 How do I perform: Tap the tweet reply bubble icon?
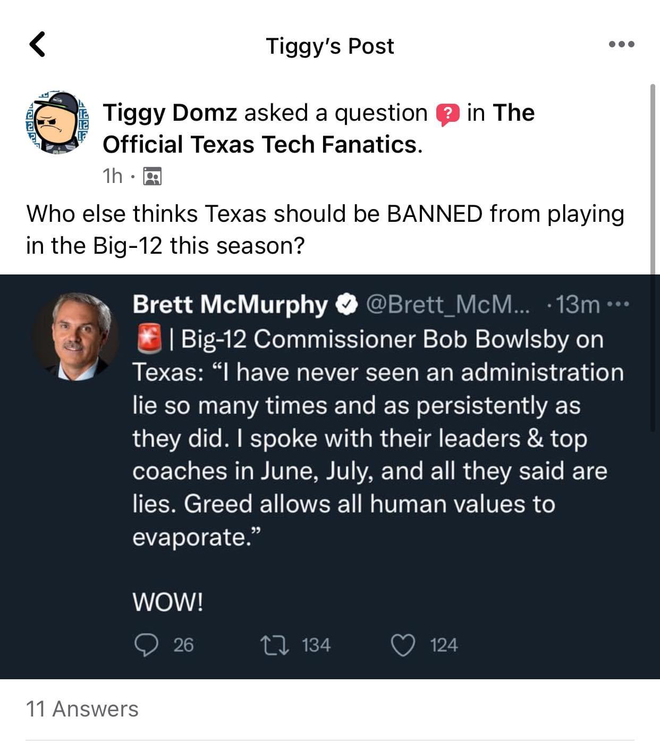point(145,645)
